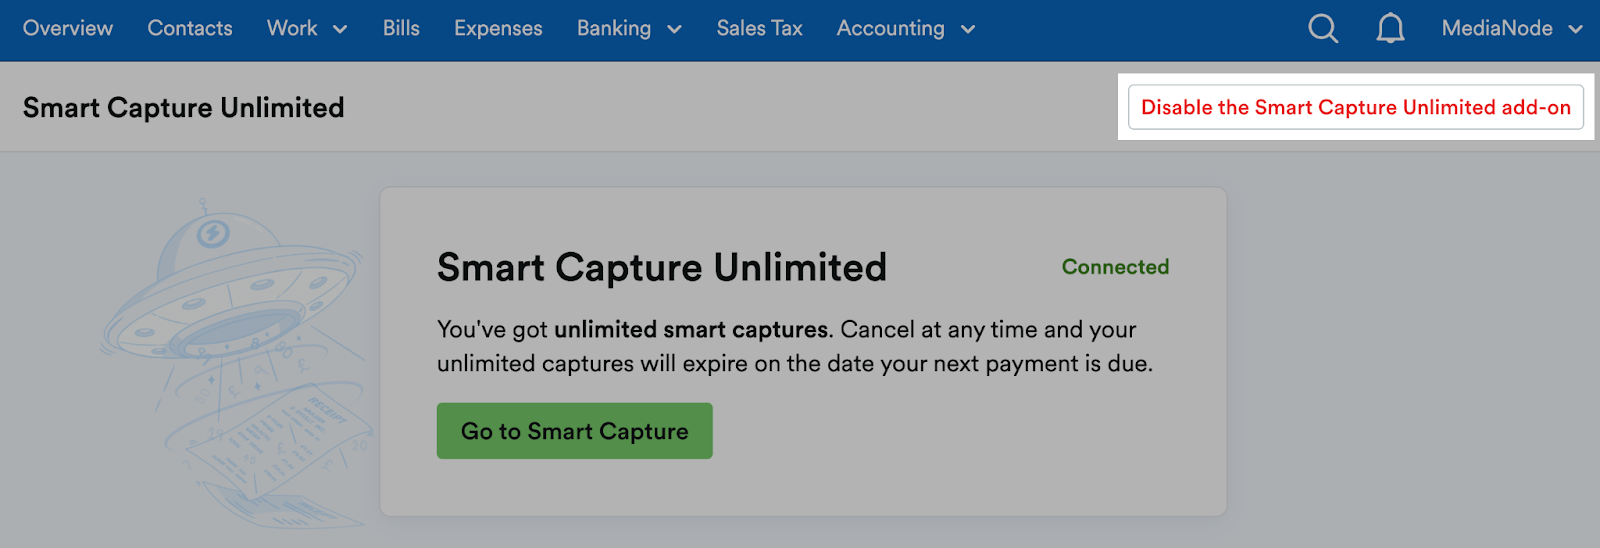Click the Accounting menu label
1600x548 pixels.
(x=890, y=29)
